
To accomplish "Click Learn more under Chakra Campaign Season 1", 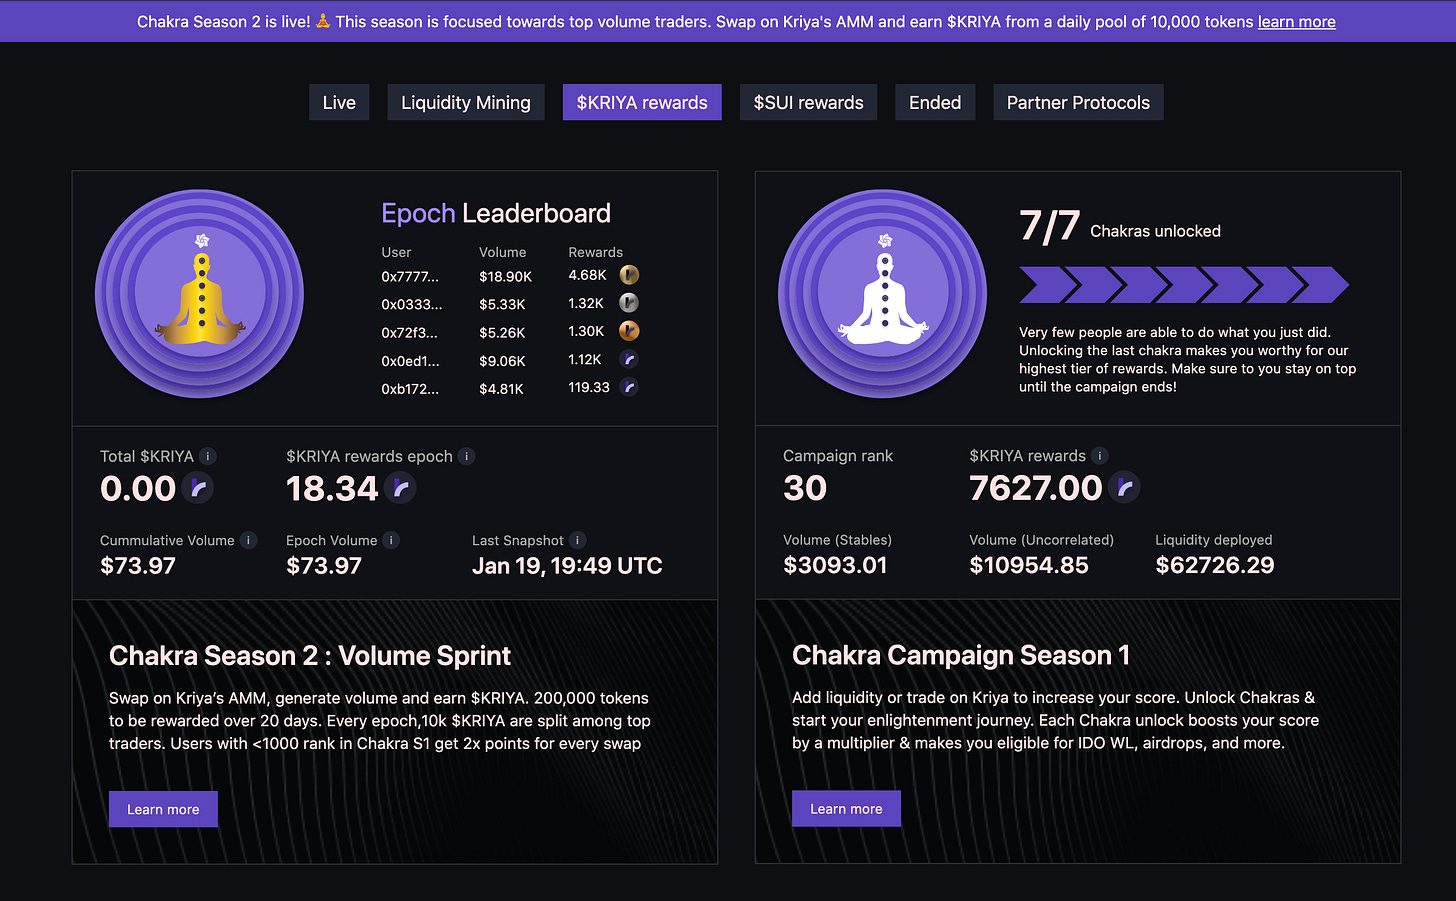I will pyautogui.click(x=846, y=808).
